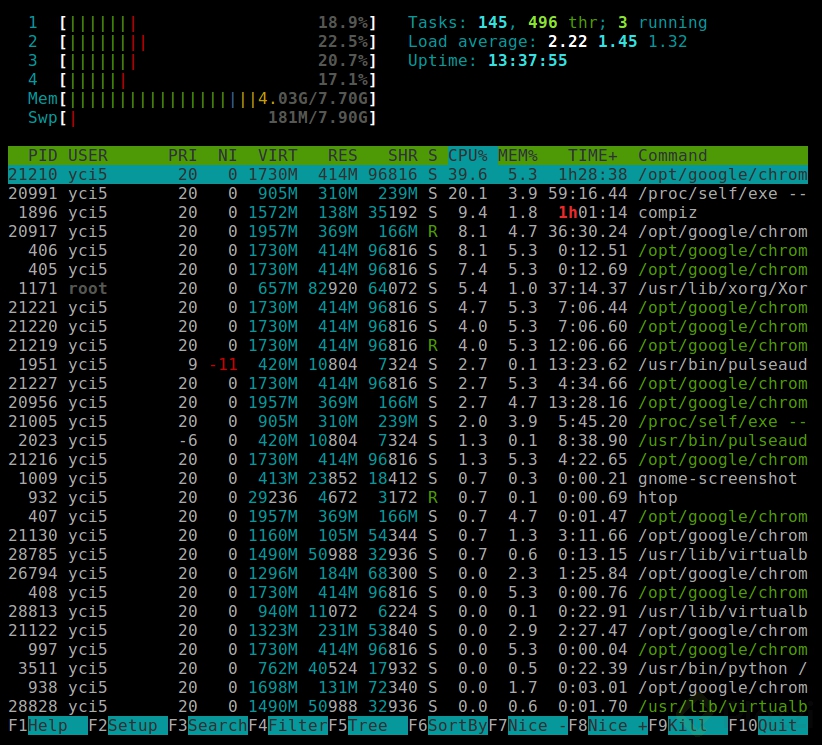This screenshot has height=745, width=822.
Task: Select the virtualbox process PID 28813
Action: [x=408, y=612]
